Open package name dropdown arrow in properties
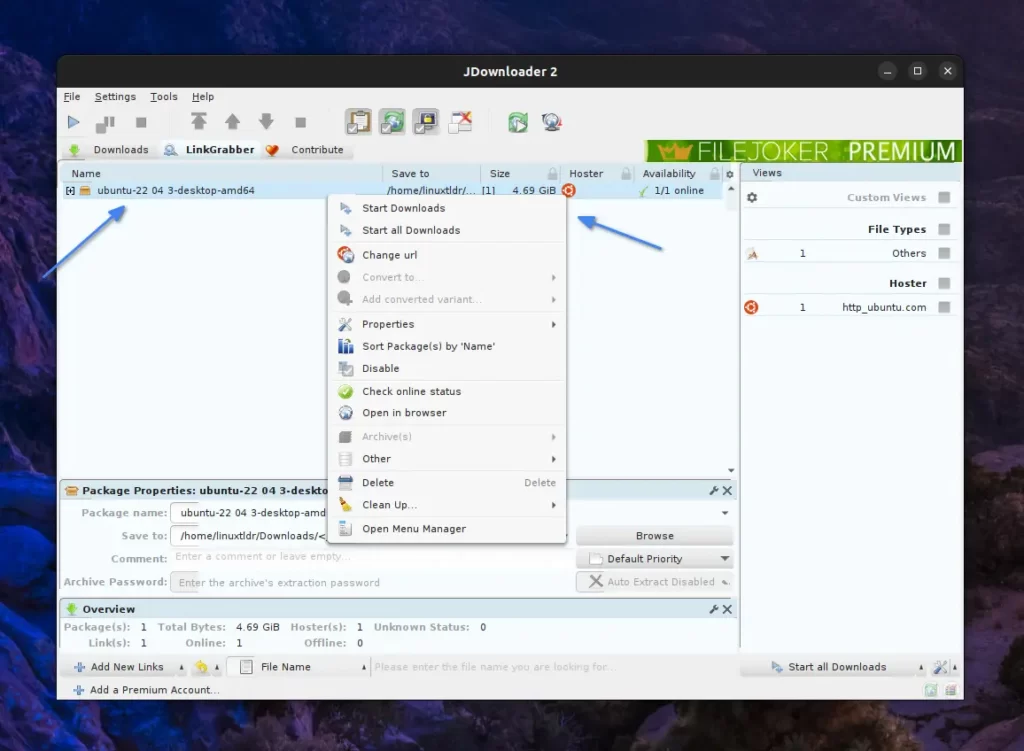 click(725, 513)
